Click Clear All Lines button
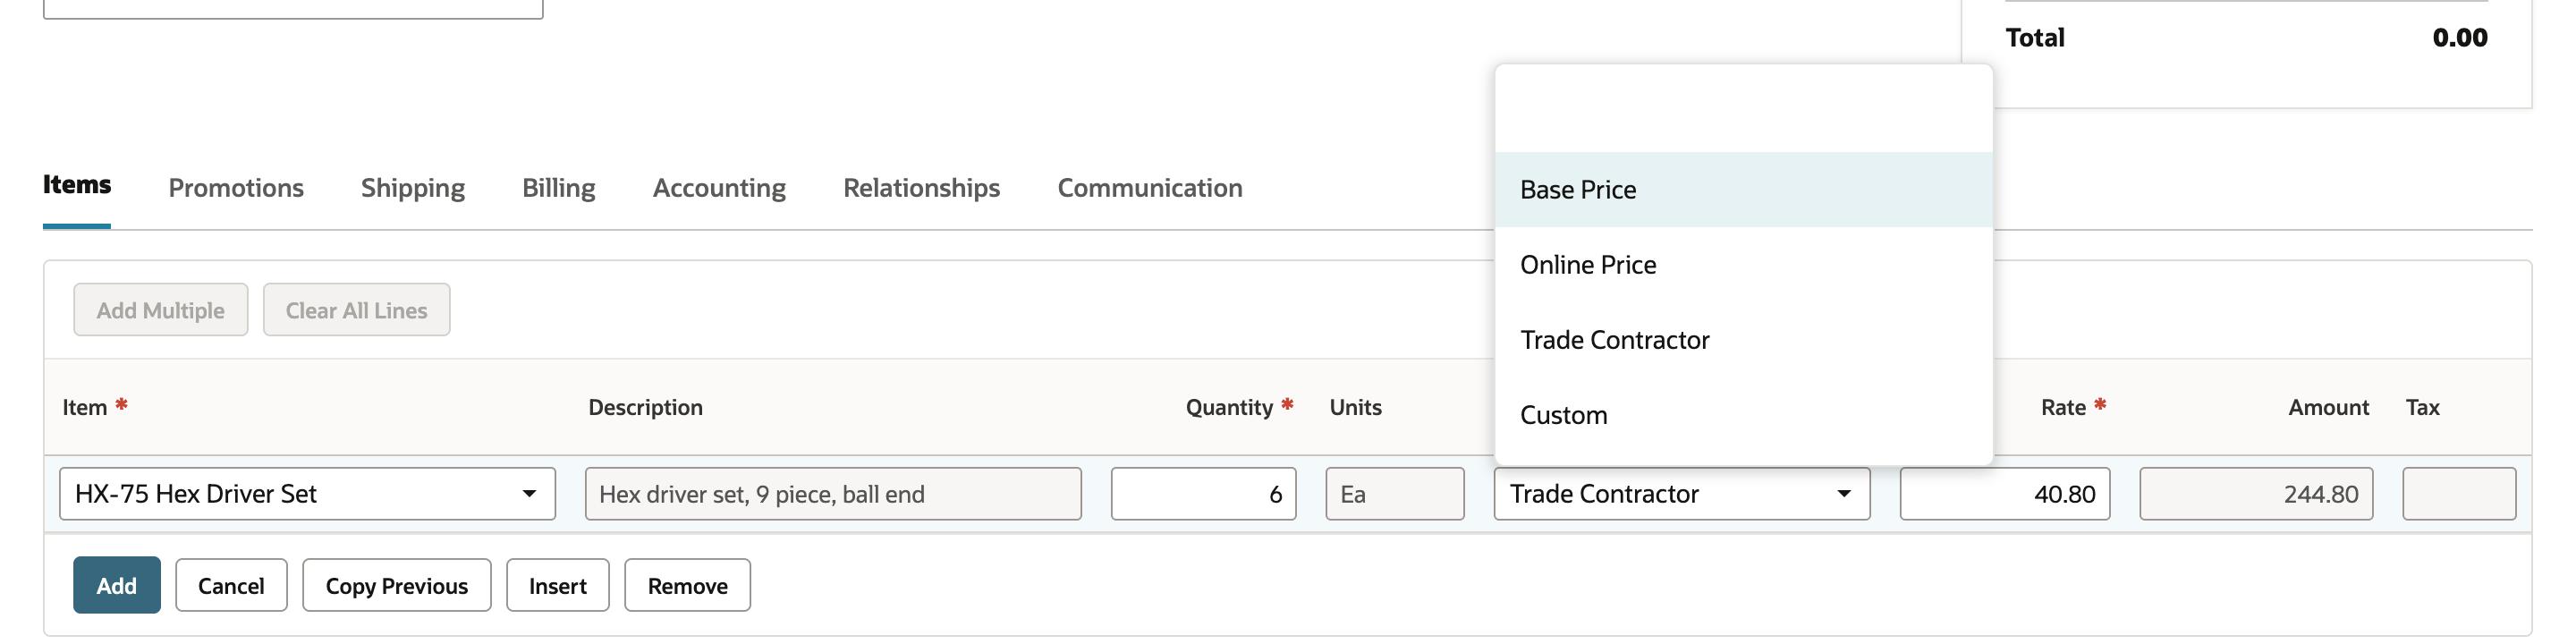 357,310
